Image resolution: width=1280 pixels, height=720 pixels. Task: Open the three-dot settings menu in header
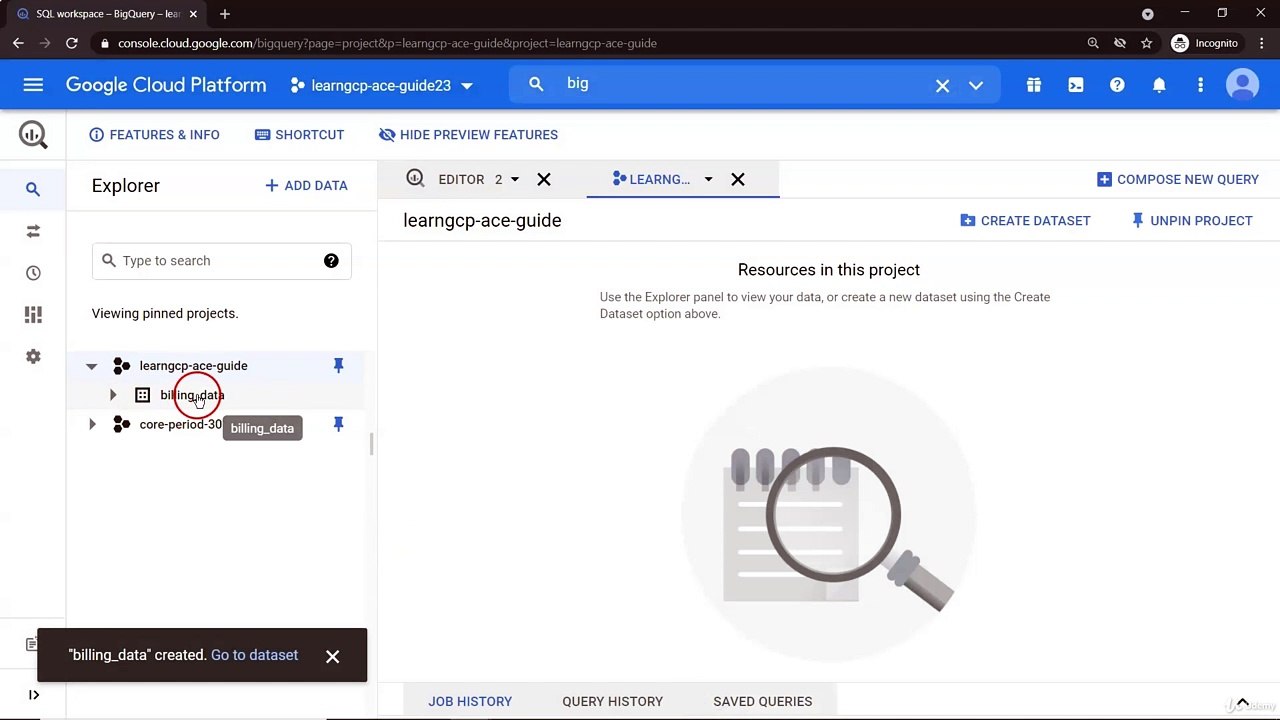(x=1200, y=85)
